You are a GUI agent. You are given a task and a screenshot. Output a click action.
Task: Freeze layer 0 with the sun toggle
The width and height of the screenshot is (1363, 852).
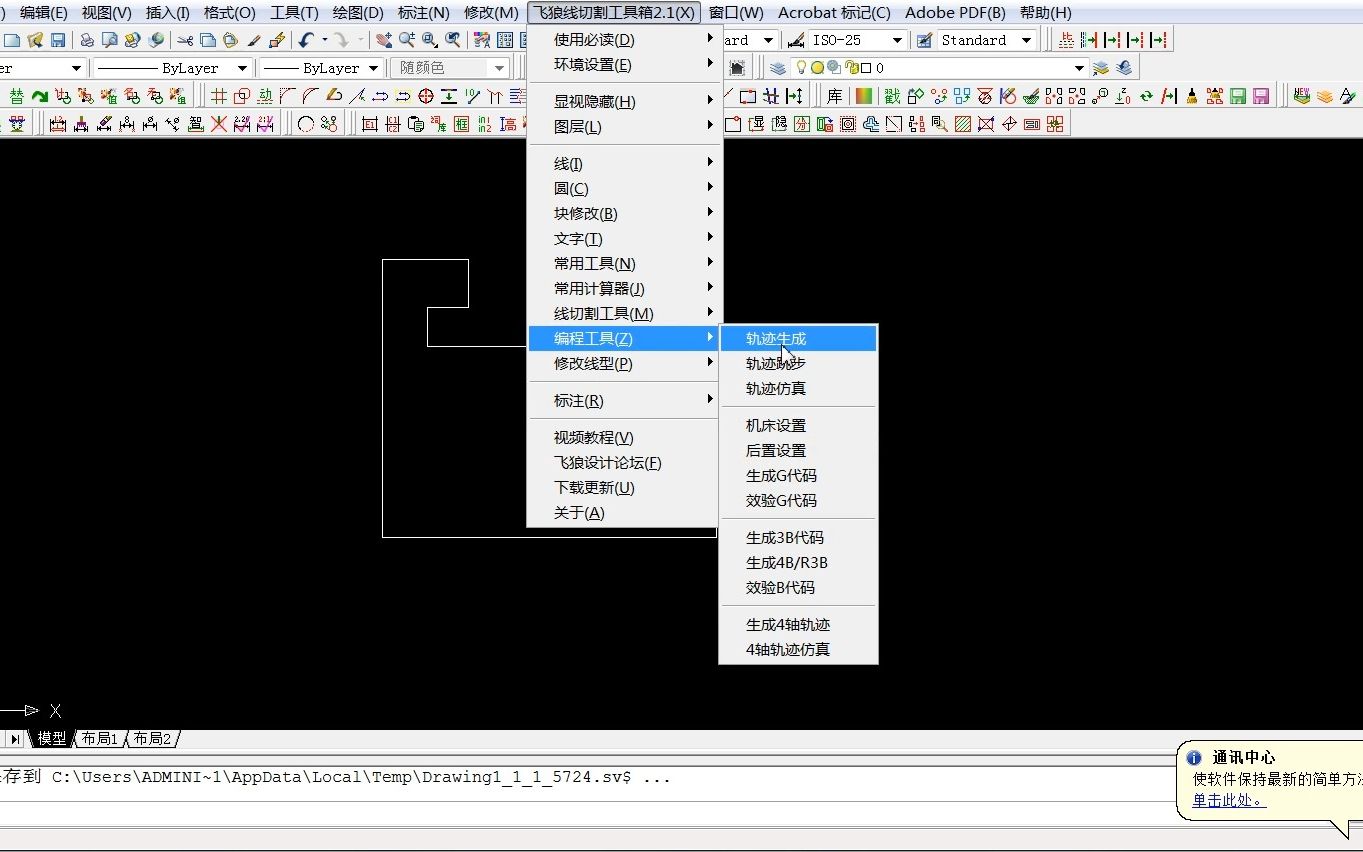click(x=818, y=67)
